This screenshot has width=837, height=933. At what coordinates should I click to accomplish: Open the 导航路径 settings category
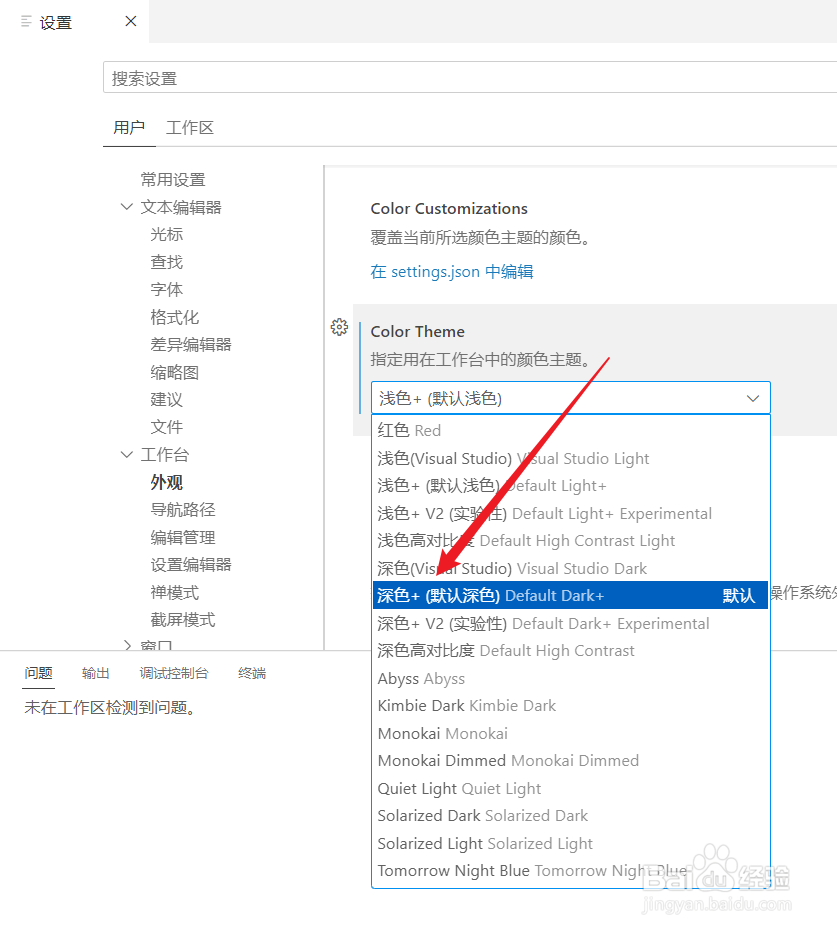(183, 509)
